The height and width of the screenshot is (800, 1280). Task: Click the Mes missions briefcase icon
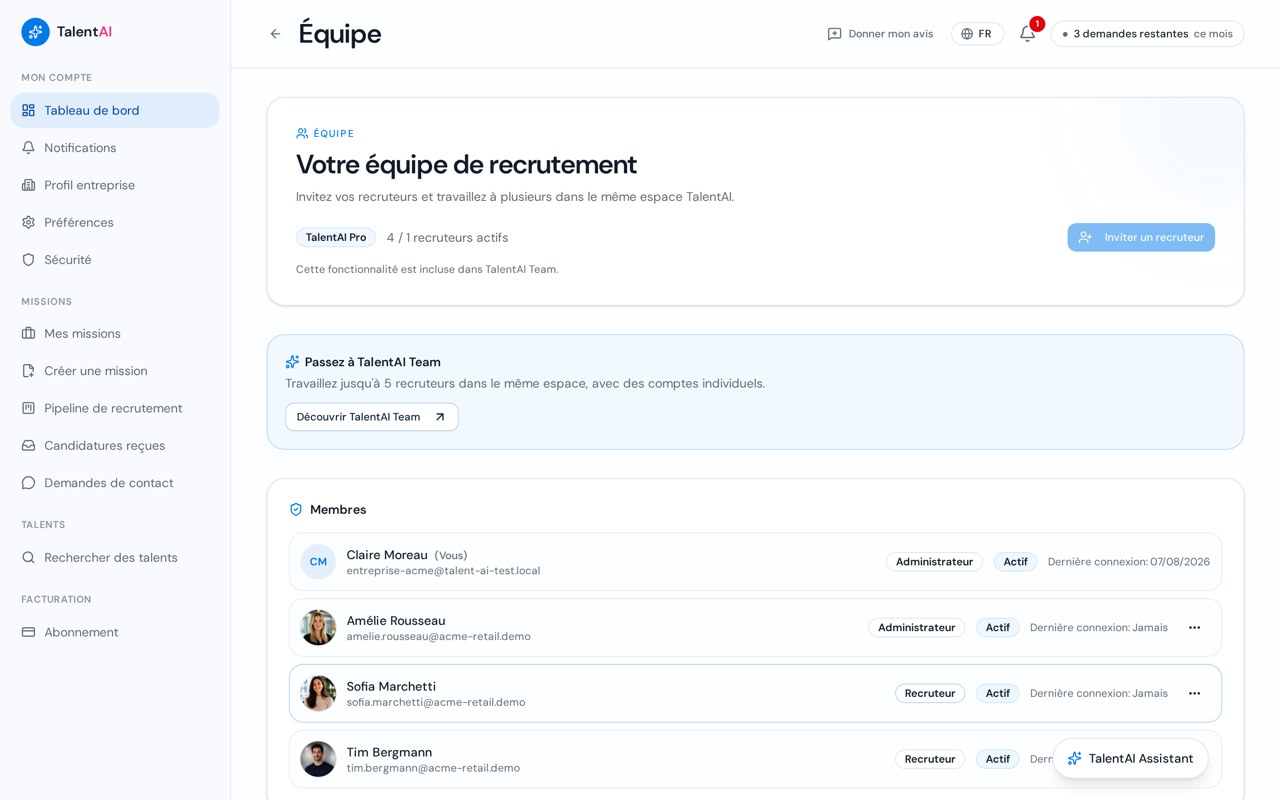coord(28,334)
